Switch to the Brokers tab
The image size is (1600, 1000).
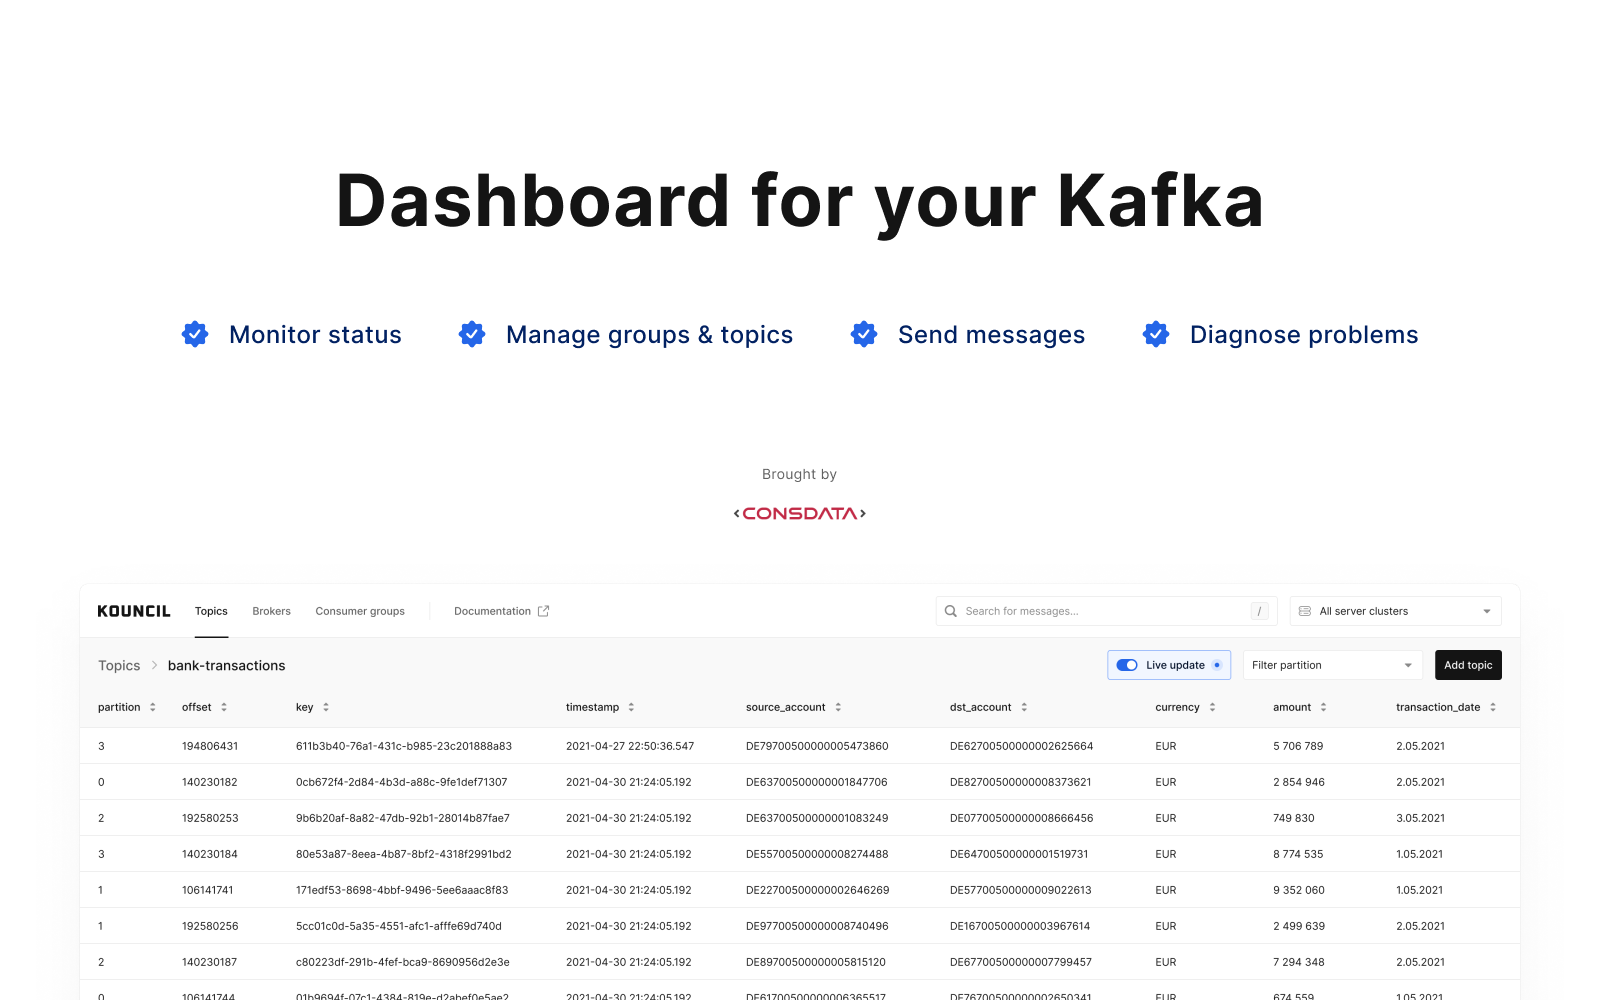click(x=271, y=611)
